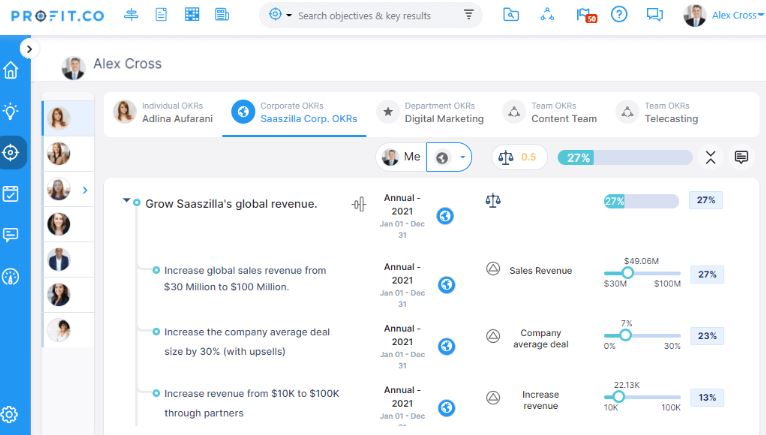
Task: Click the 13% badge on Increase revenue row
Action: pyautogui.click(x=707, y=397)
